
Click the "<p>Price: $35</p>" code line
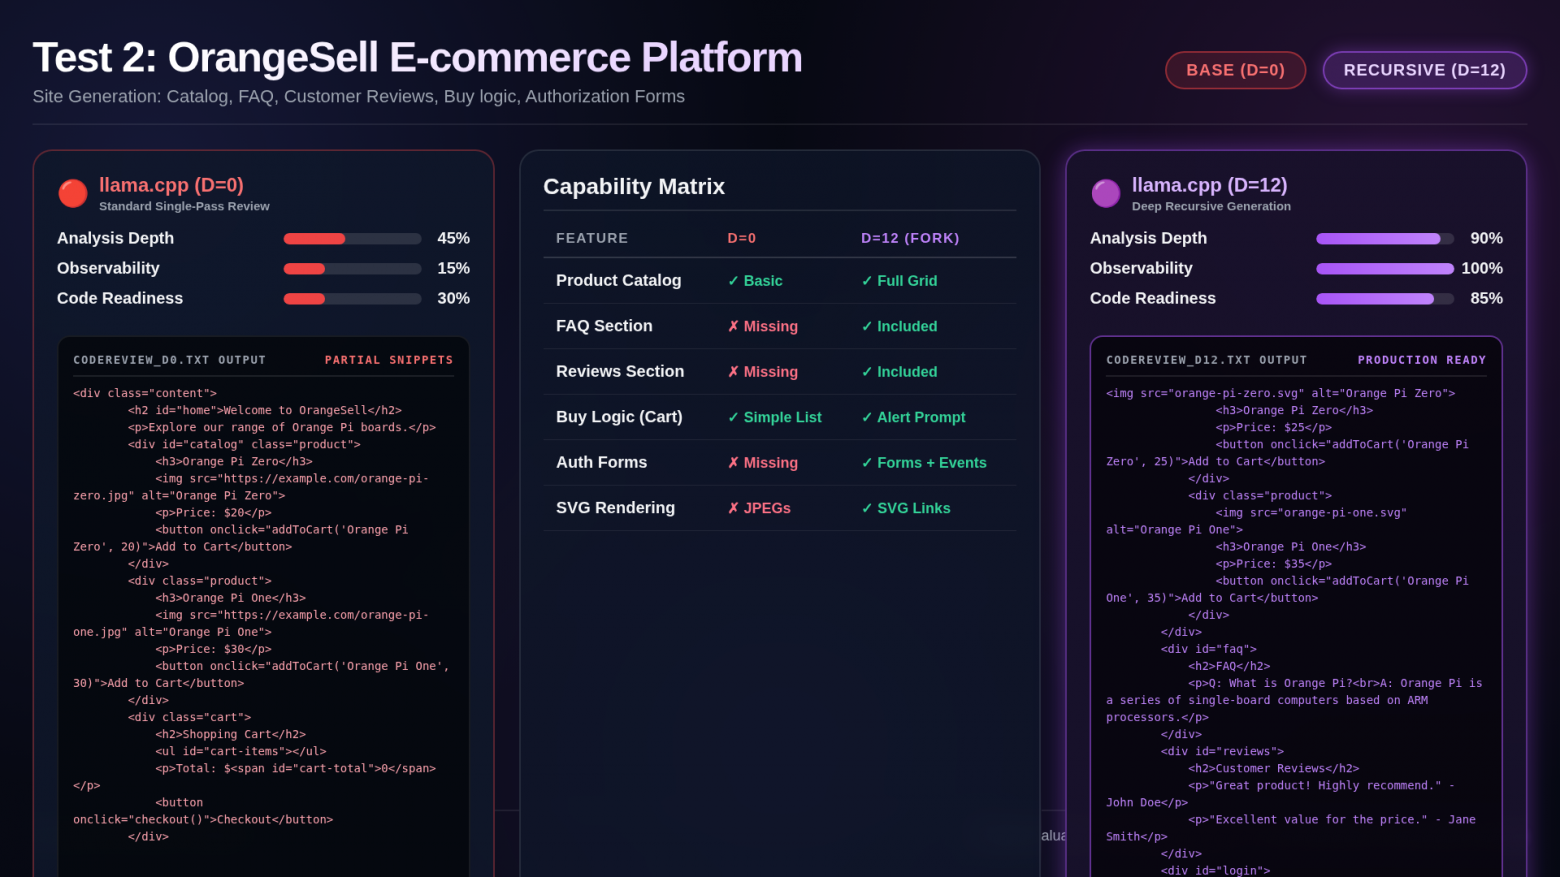tap(1274, 565)
